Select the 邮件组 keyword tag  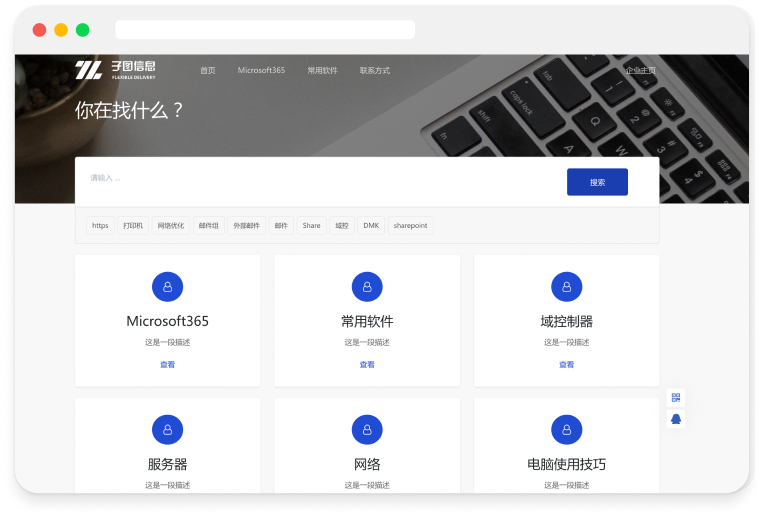[209, 226]
